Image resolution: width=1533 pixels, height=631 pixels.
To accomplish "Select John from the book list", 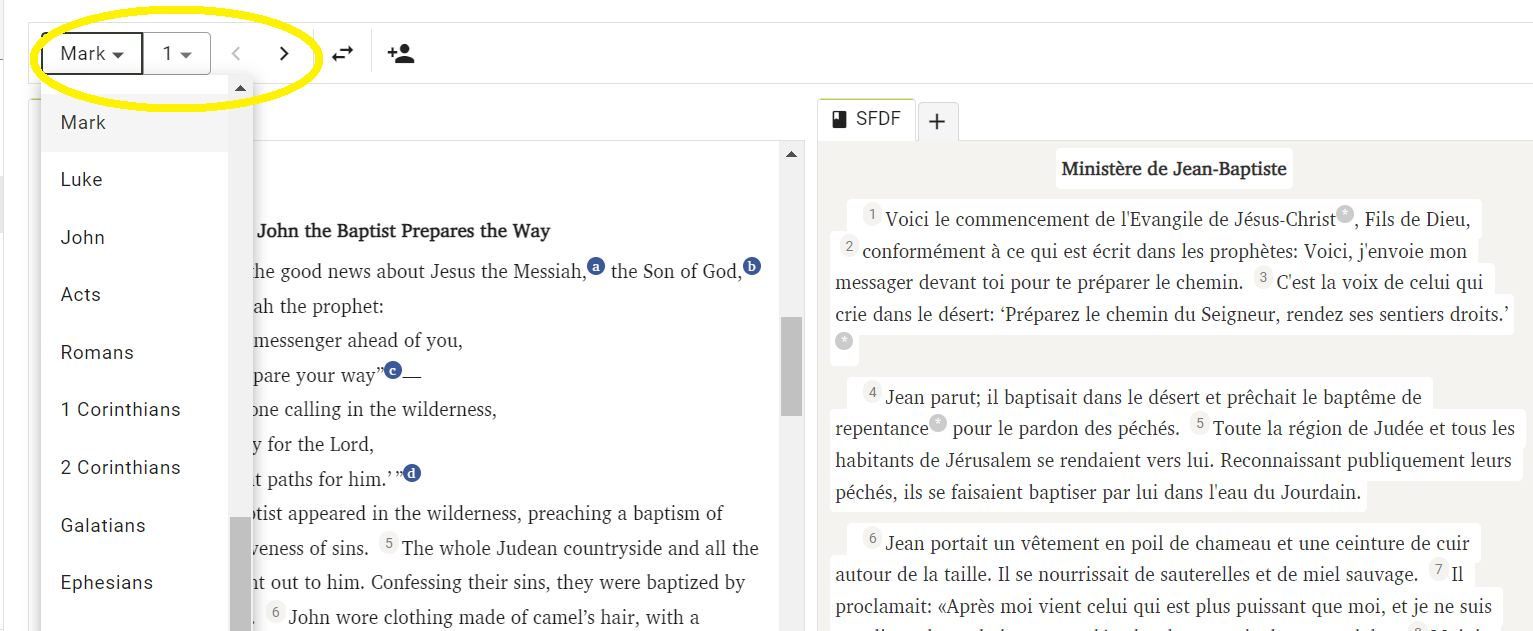I will [135, 238].
